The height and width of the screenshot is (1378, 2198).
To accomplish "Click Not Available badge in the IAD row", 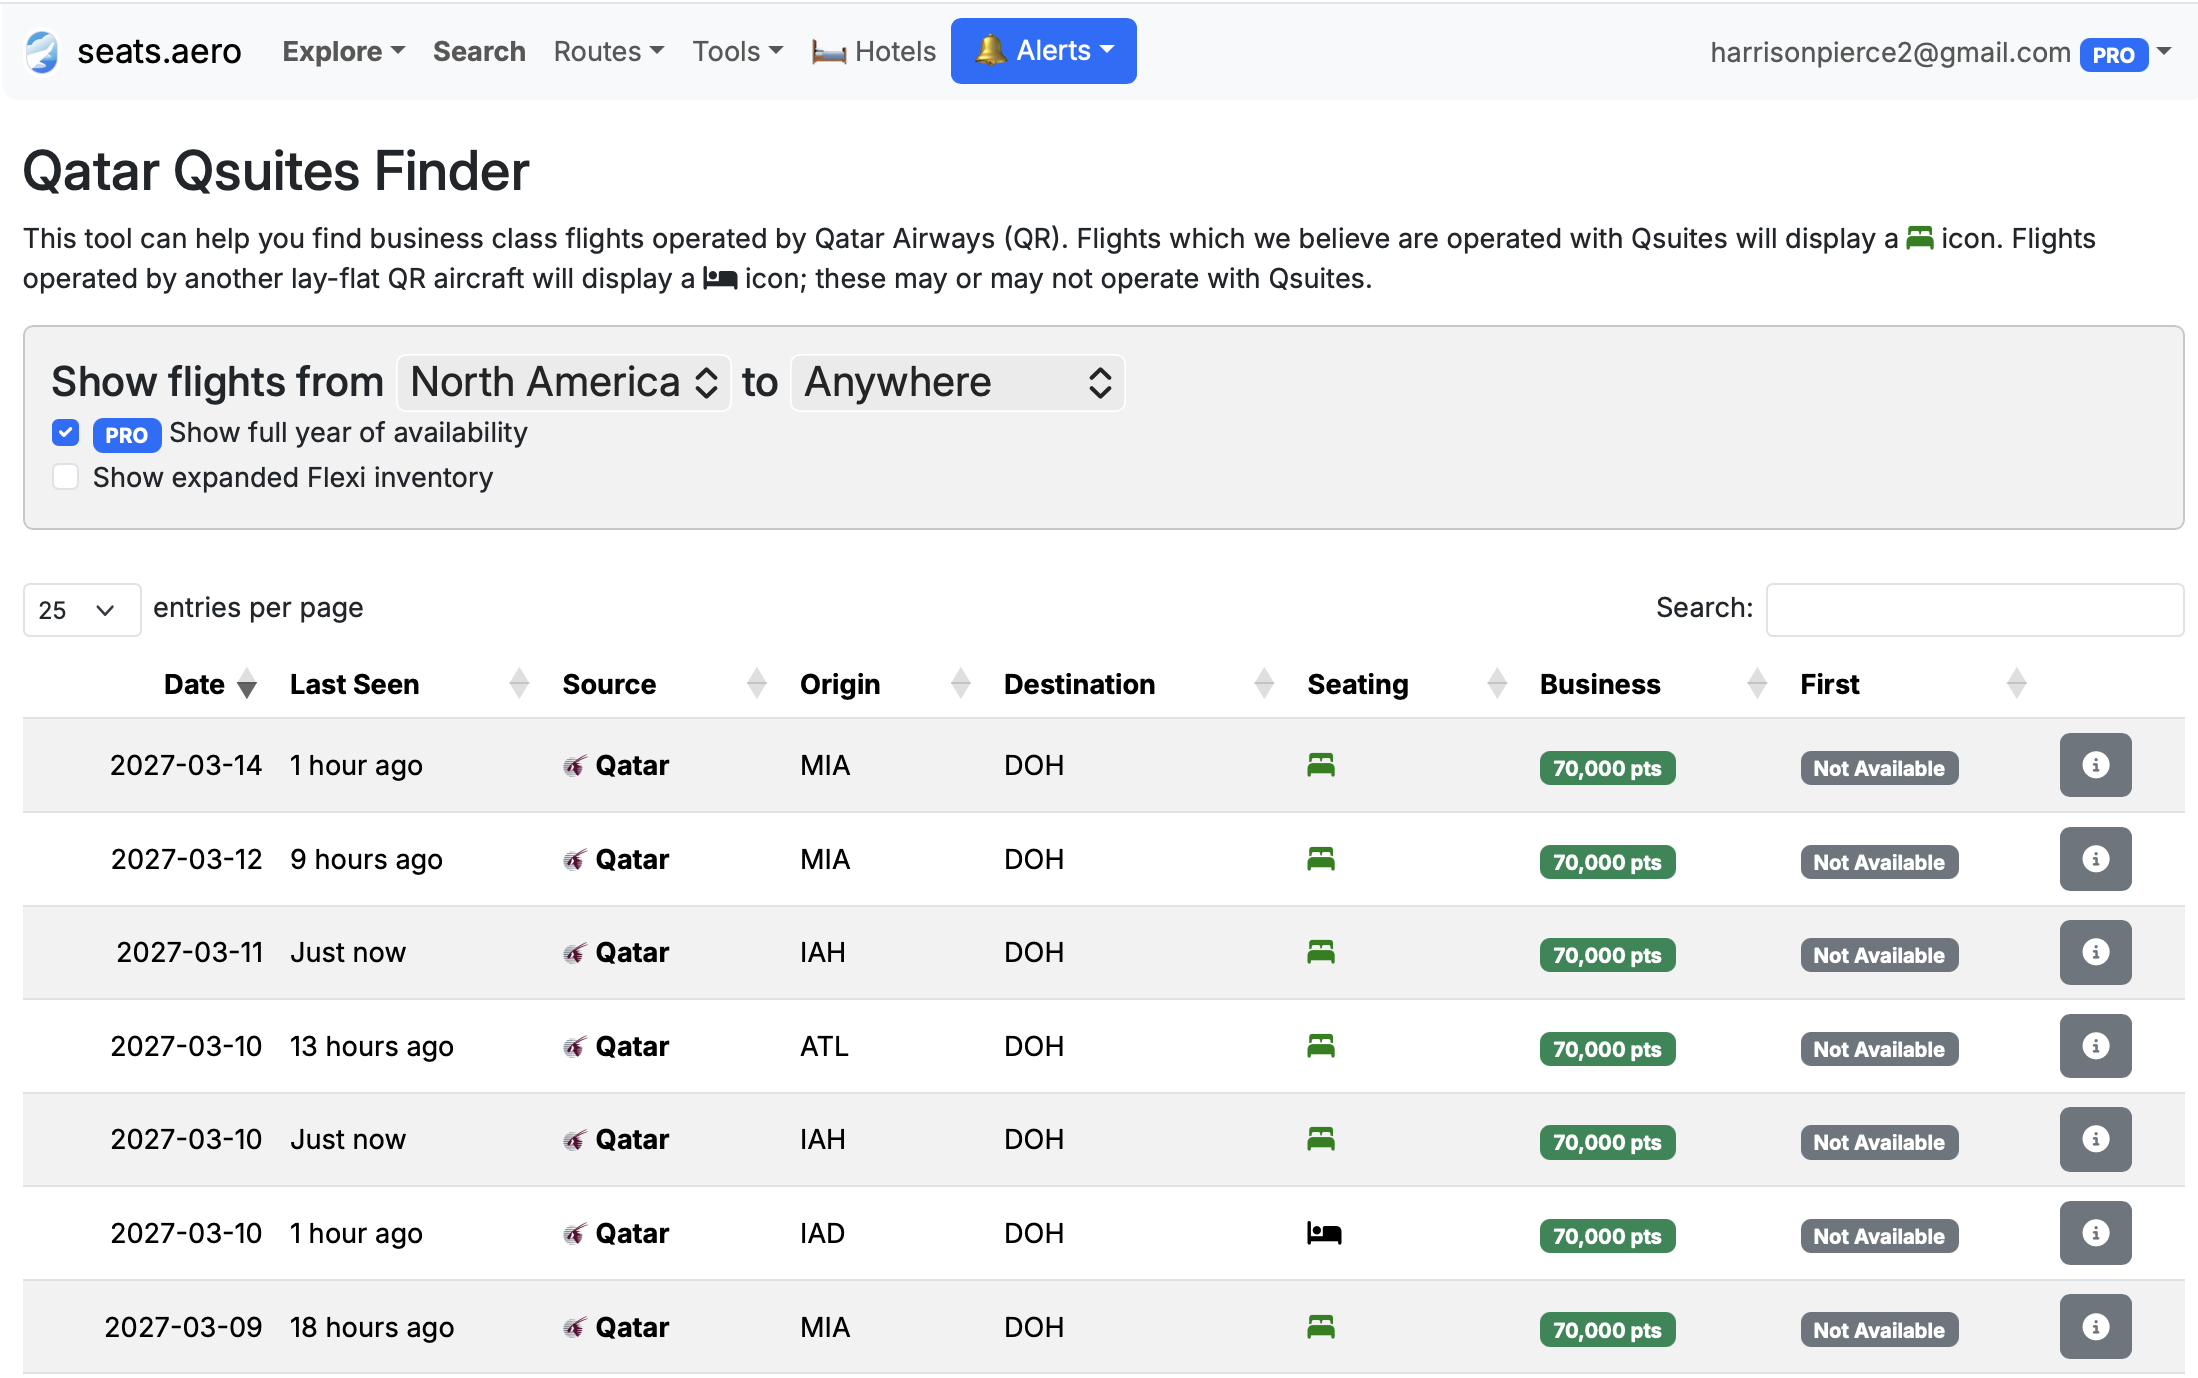I will click(x=1879, y=1236).
